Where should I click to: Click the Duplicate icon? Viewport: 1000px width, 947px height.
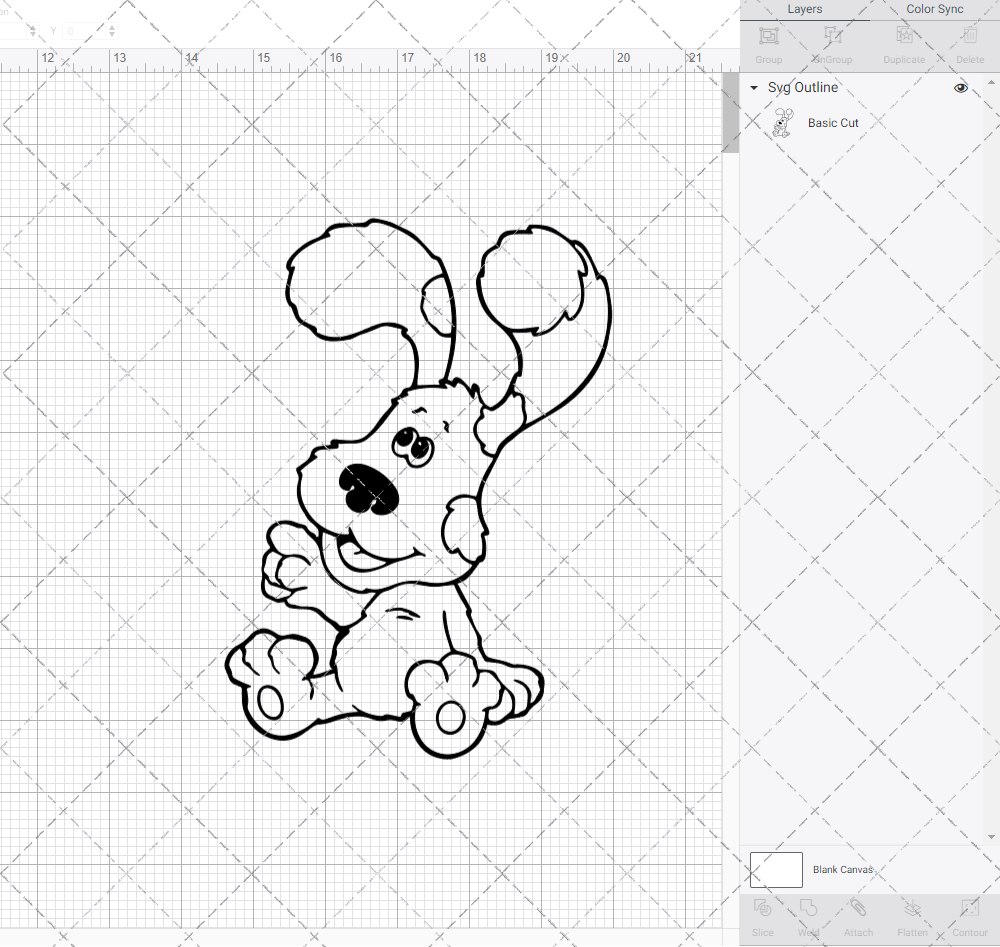[x=904, y=36]
